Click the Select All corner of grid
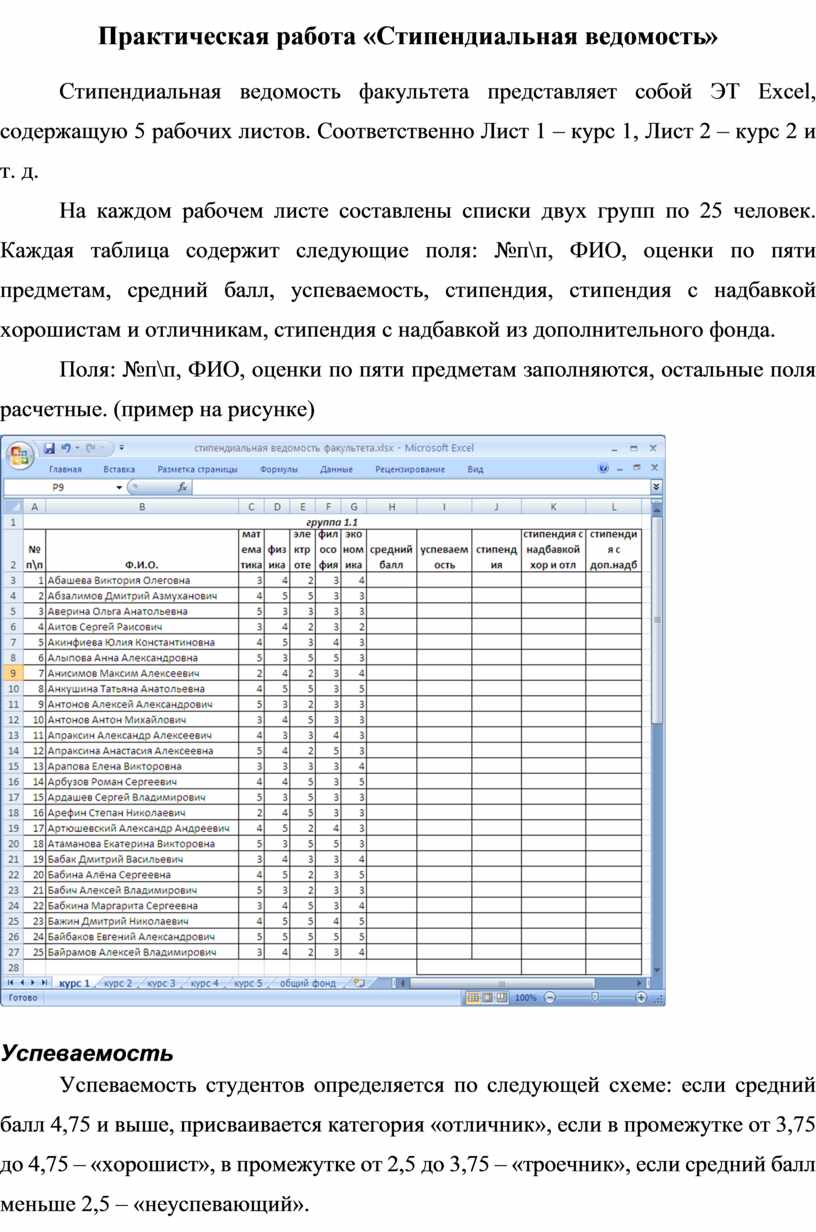816x1232 pixels. [x=12, y=507]
